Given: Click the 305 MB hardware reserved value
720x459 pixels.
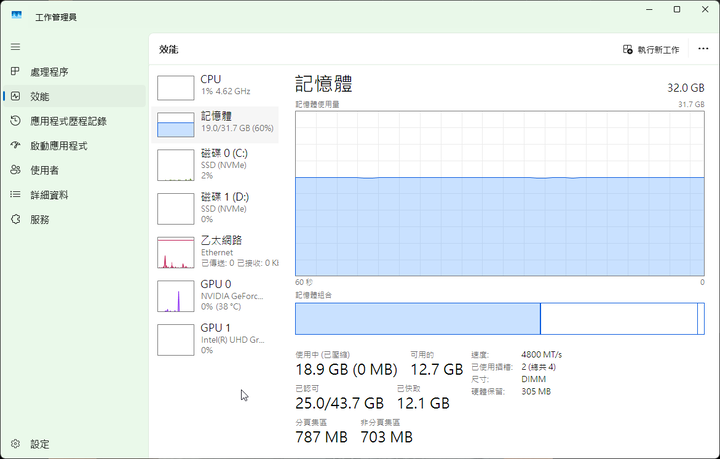Looking at the screenshot, I should pyautogui.click(x=536, y=392).
